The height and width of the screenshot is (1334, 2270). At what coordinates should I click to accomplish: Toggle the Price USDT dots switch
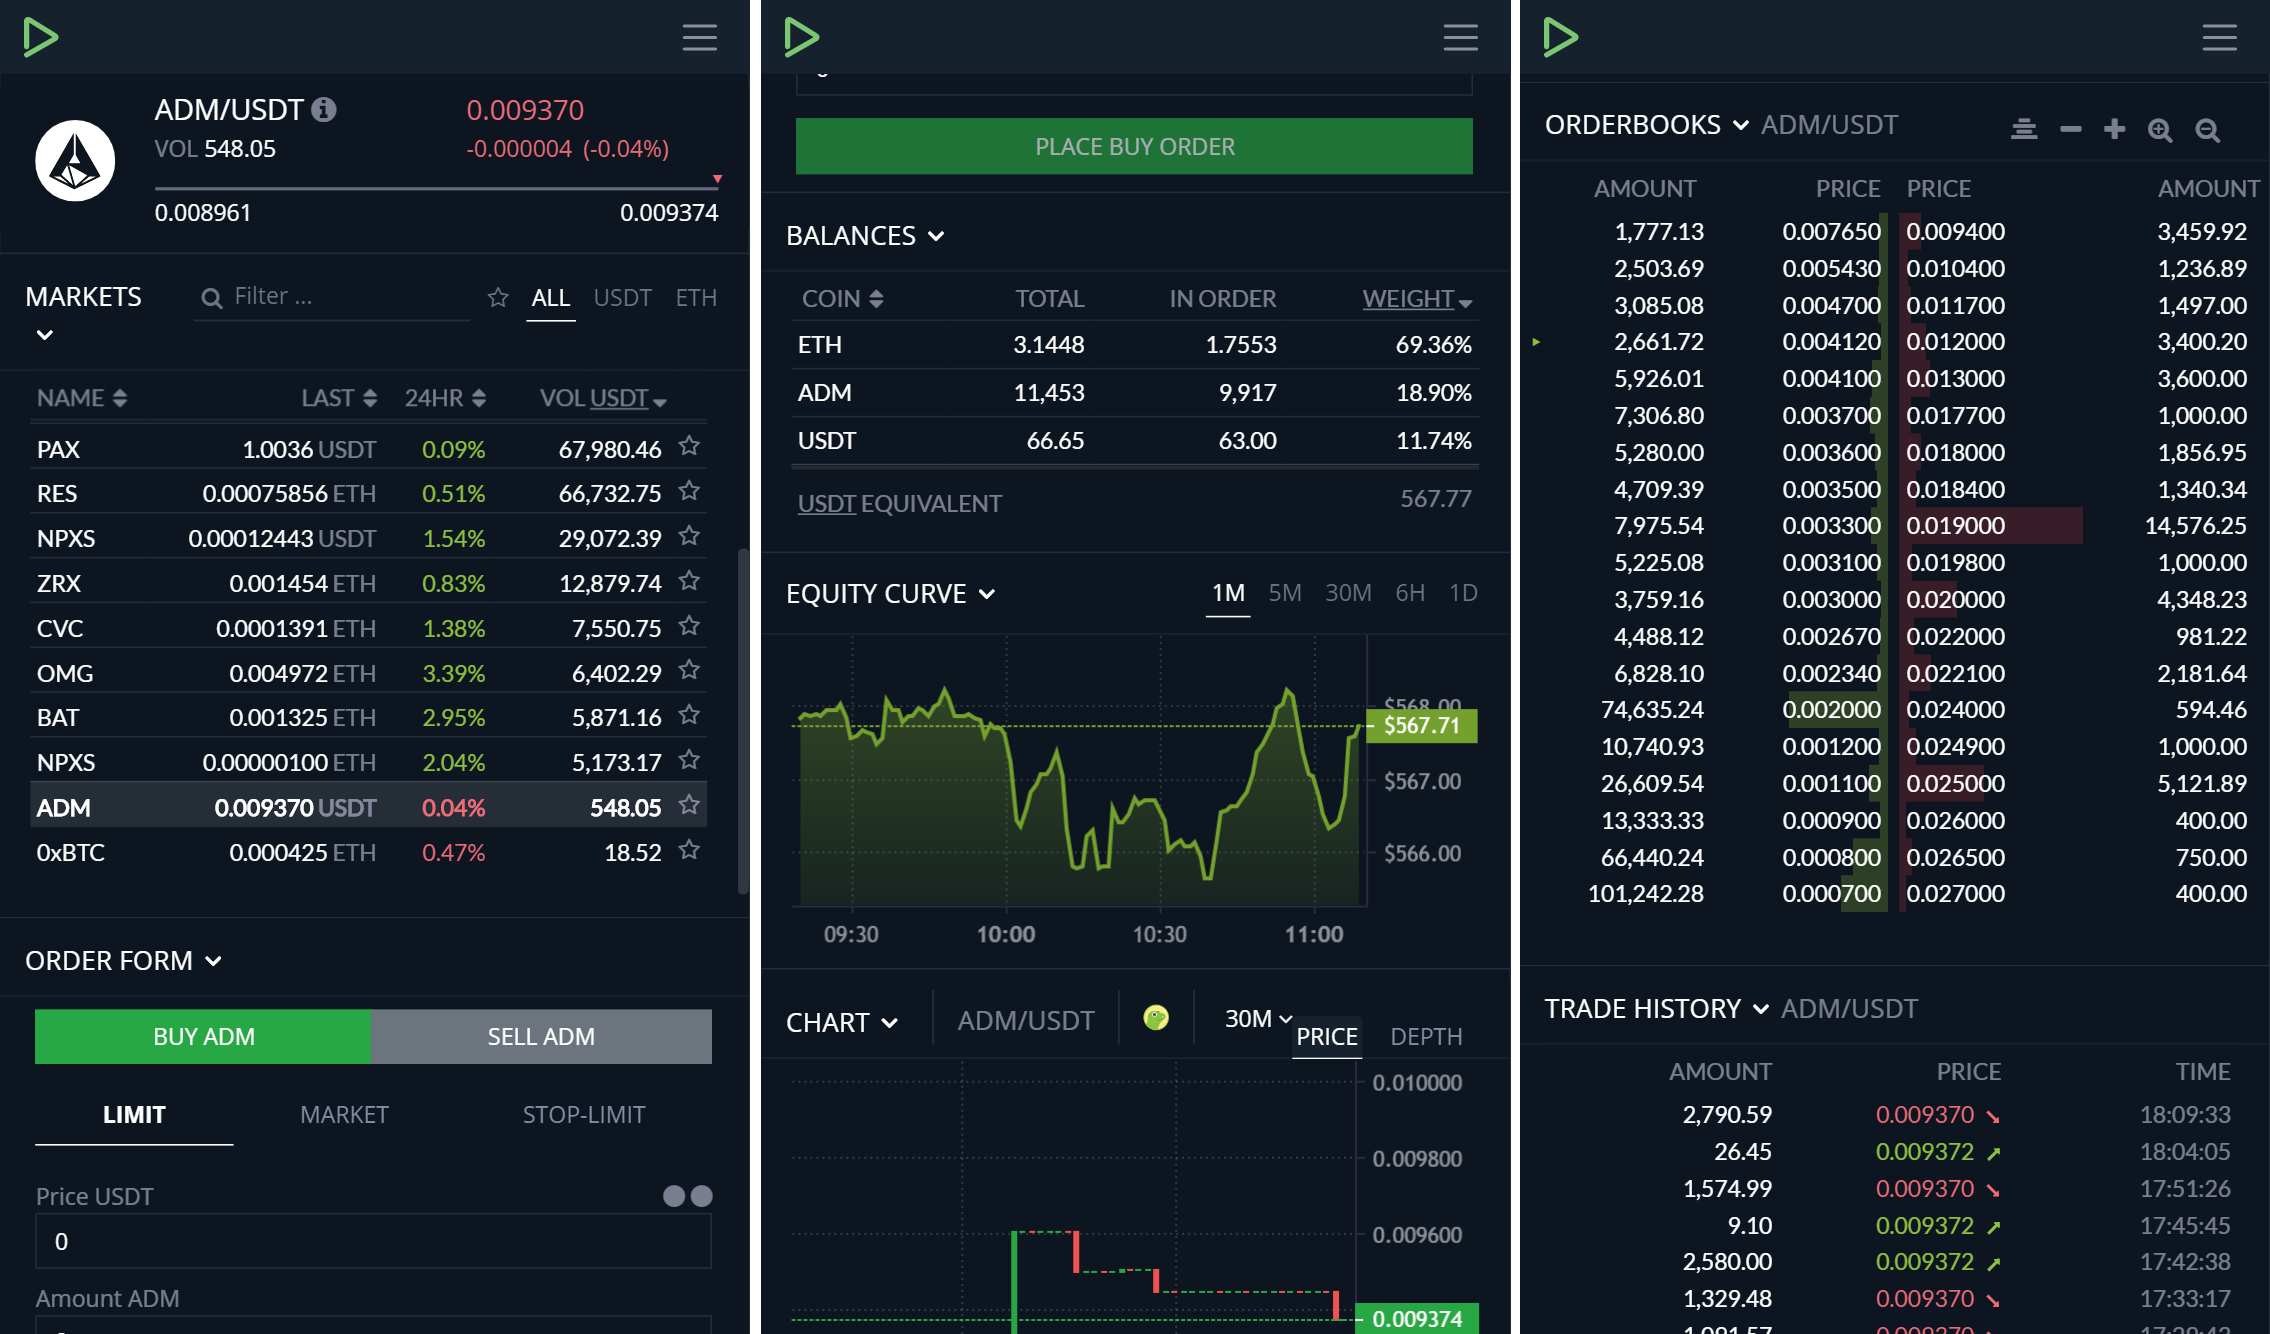click(x=688, y=1196)
